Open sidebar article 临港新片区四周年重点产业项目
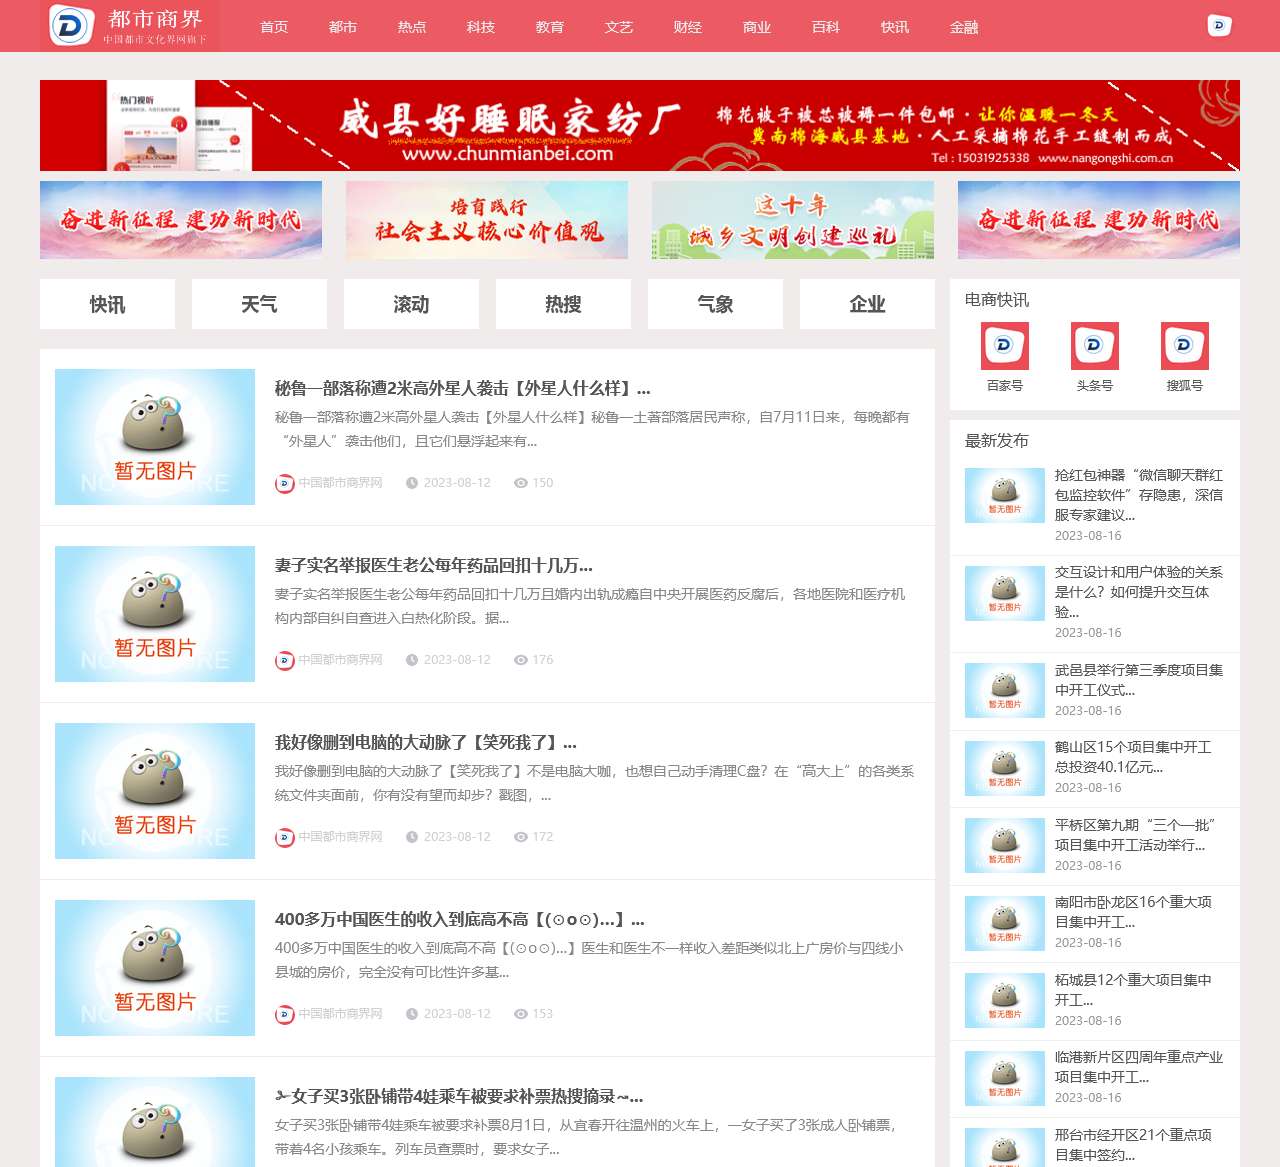 [1139, 1067]
